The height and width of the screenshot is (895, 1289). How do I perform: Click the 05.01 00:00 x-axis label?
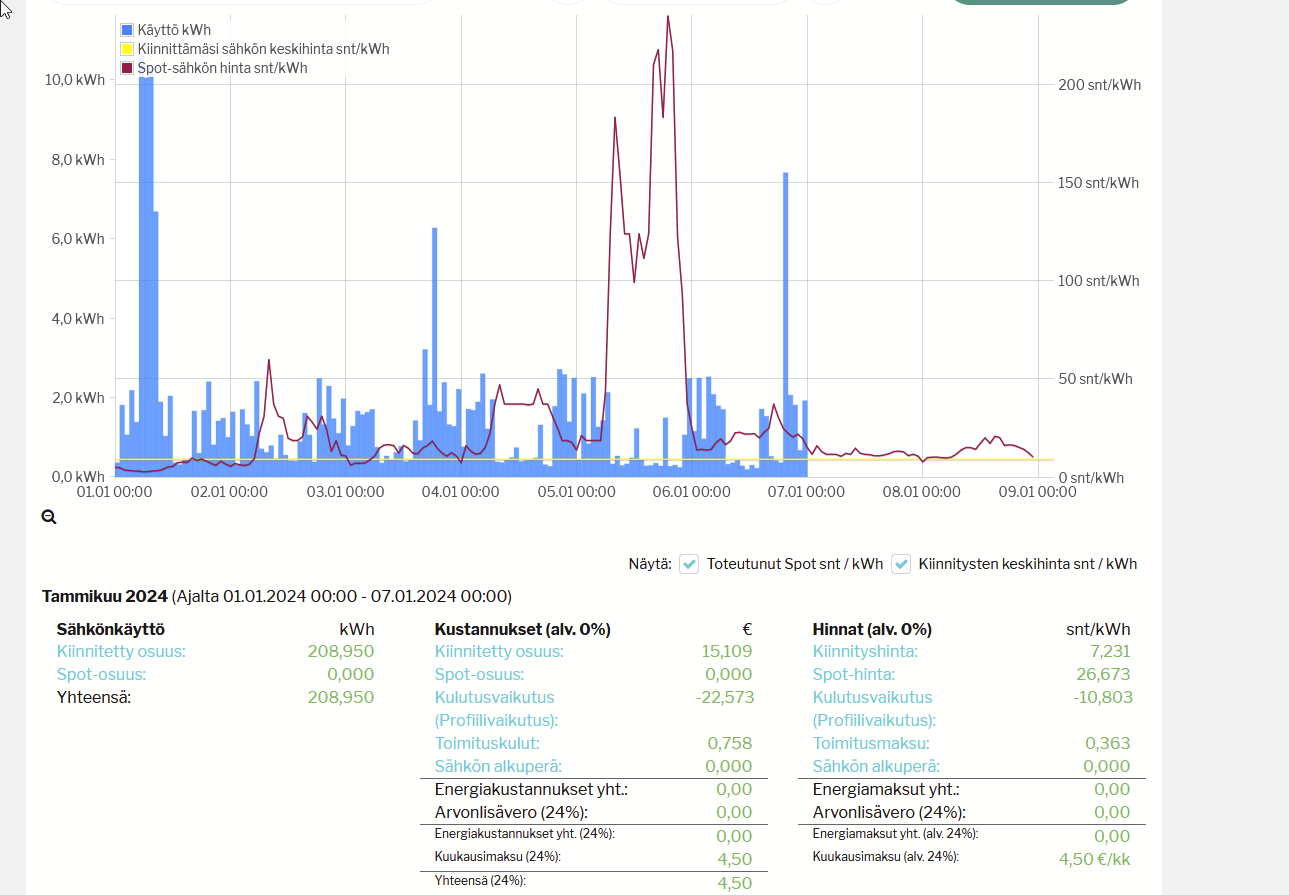coord(576,492)
